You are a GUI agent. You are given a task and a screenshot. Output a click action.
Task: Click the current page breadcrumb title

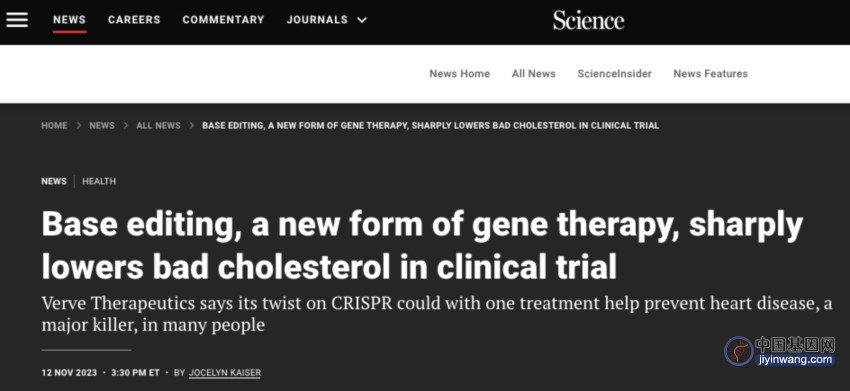pos(430,125)
